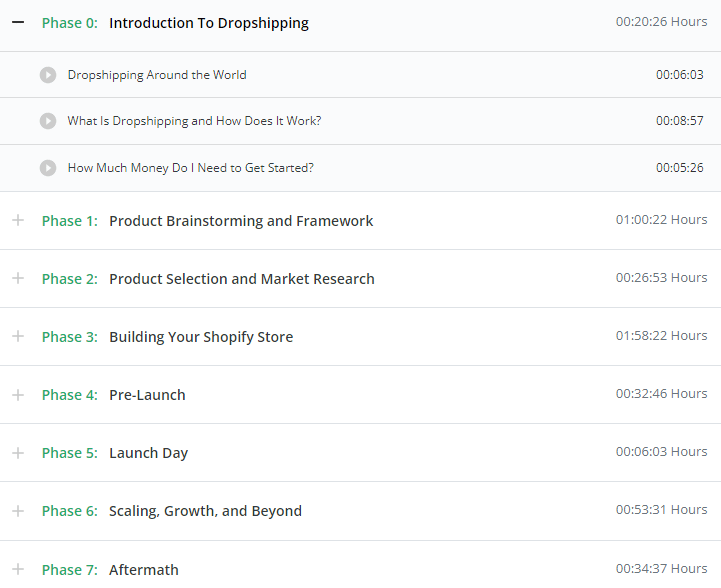Select Scaling, Growth, and Beyond heading

click(206, 511)
